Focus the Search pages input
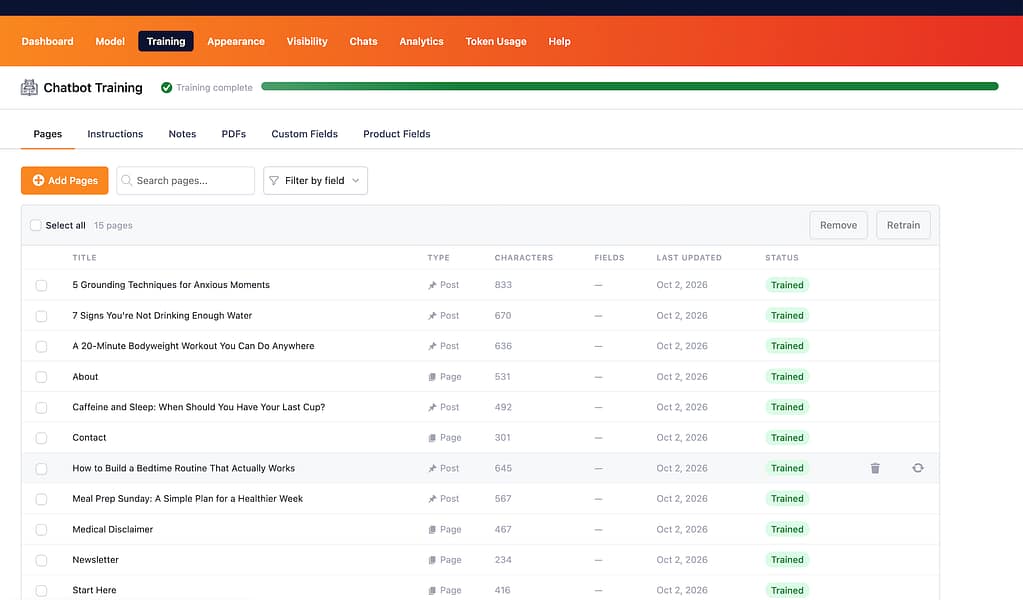1023x600 pixels. [x=185, y=181]
